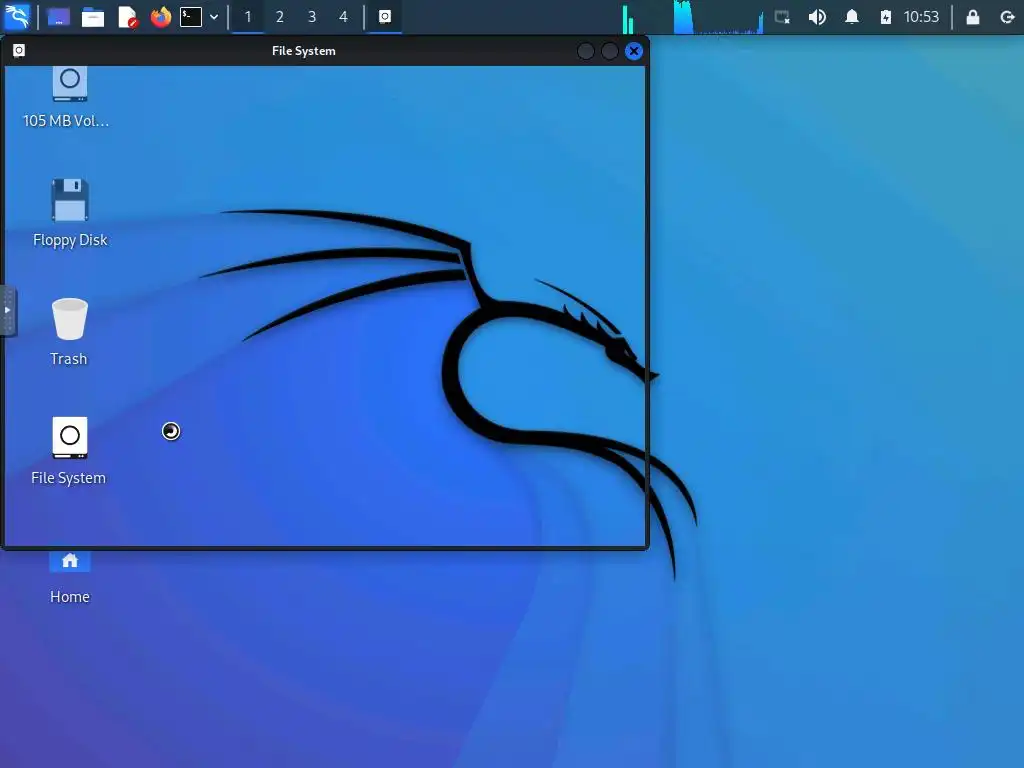Screen dimensions: 1024x768
Task: Open the Kali applications menu
Action: click(x=17, y=16)
